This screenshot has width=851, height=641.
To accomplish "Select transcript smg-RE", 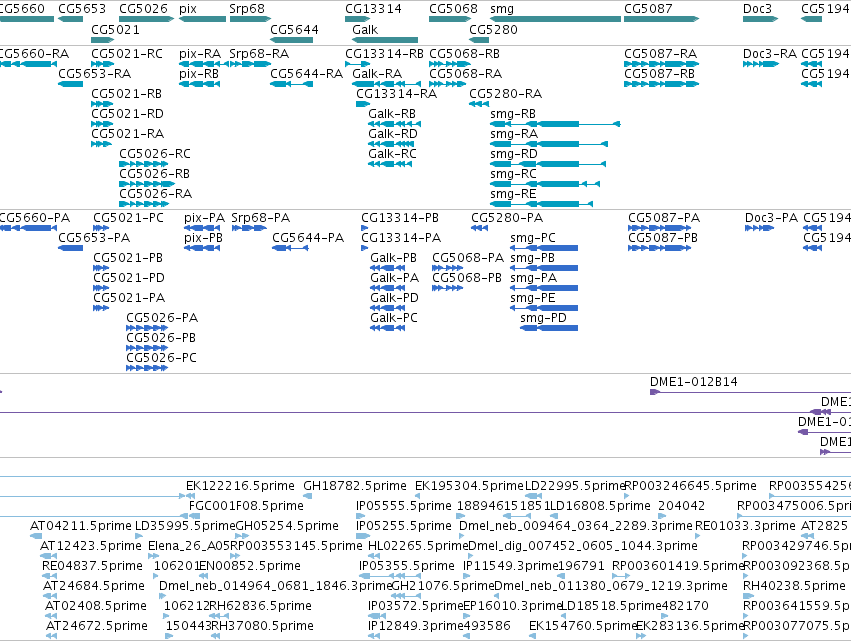I will click(542, 205).
